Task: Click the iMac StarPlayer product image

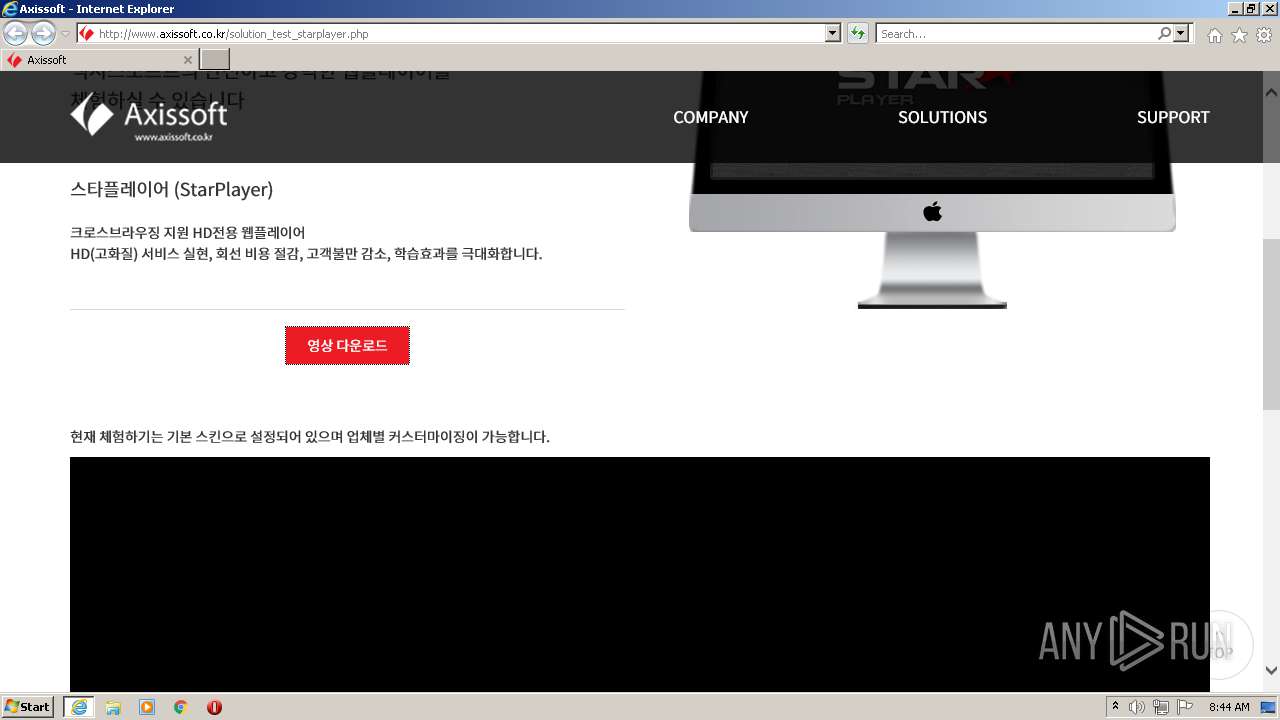Action: click(x=932, y=190)
